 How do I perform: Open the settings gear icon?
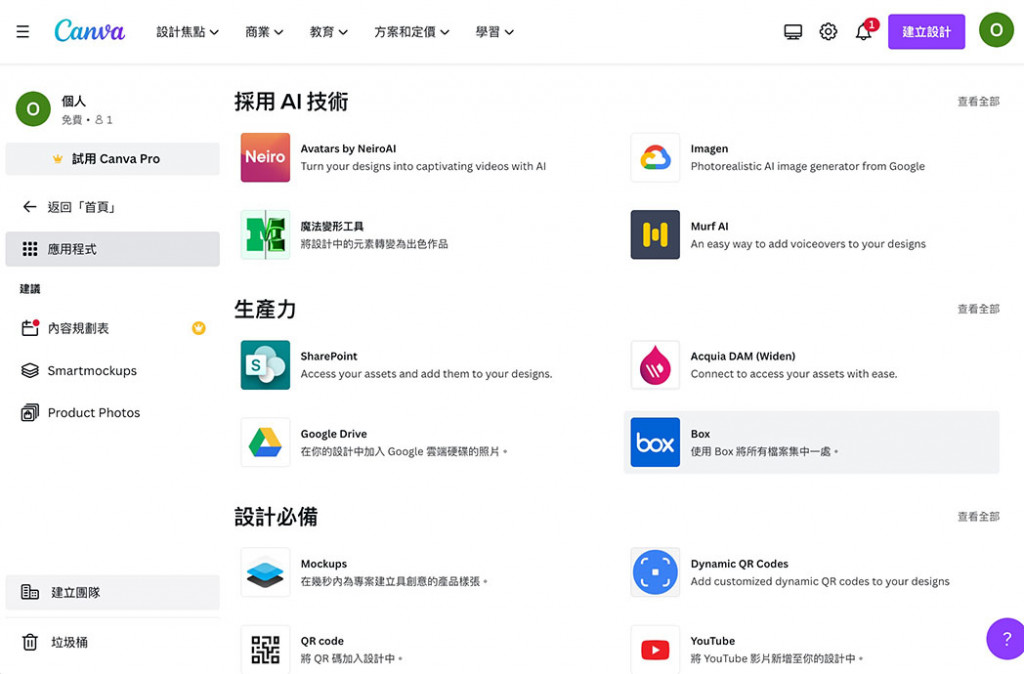(828, 31)
